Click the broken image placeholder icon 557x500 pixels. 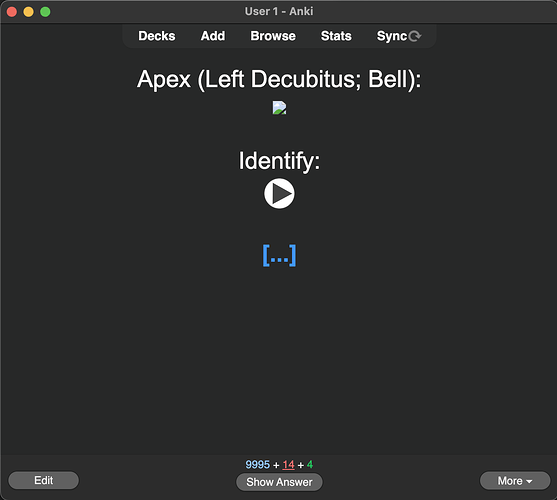pyautogui.click(x=279, y=108)
